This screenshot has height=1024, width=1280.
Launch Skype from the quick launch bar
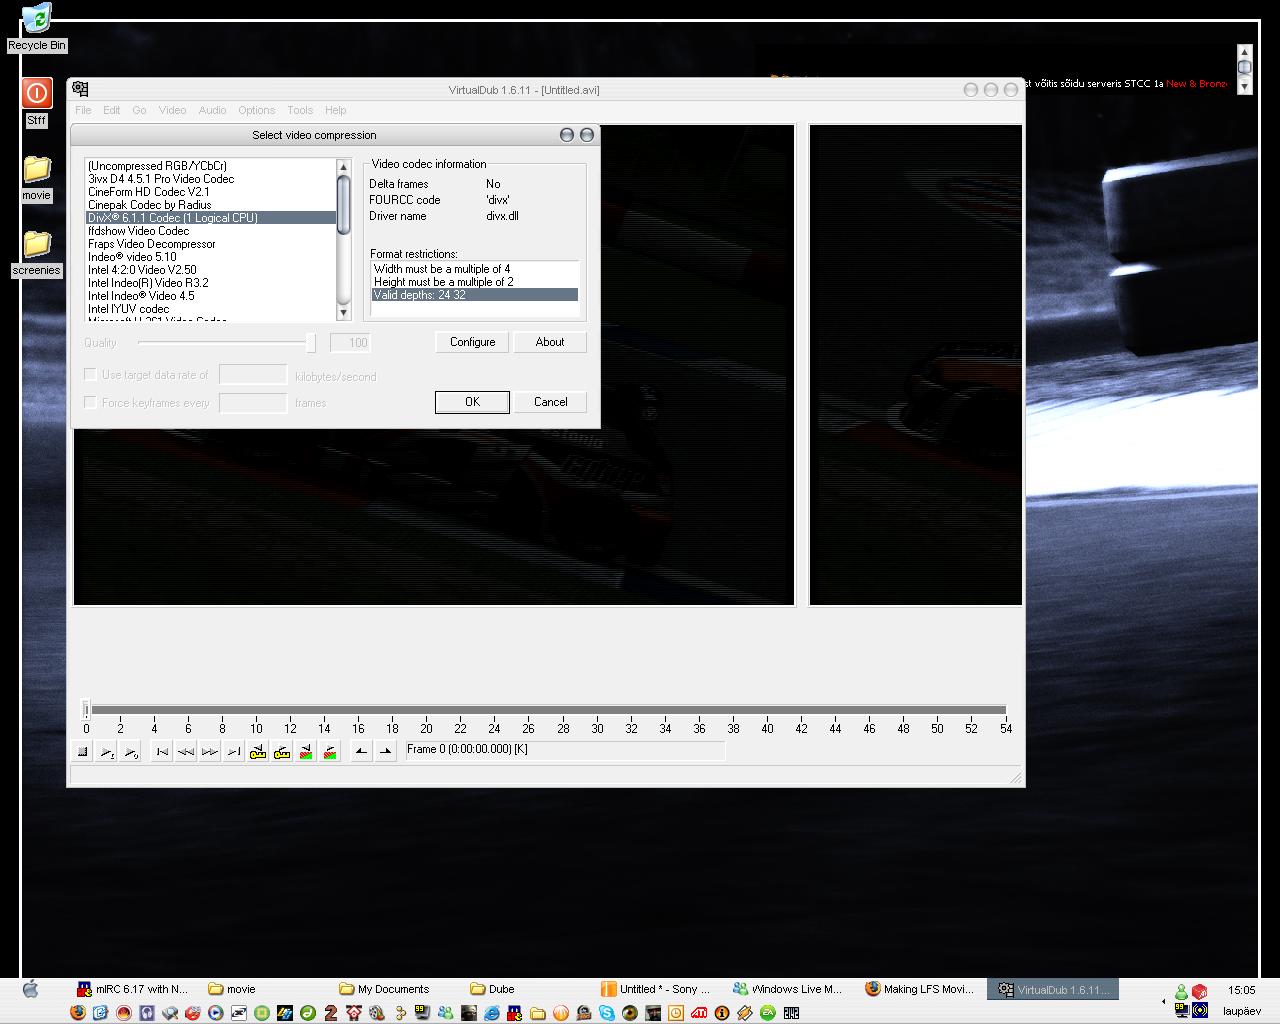pos(607,1013)
